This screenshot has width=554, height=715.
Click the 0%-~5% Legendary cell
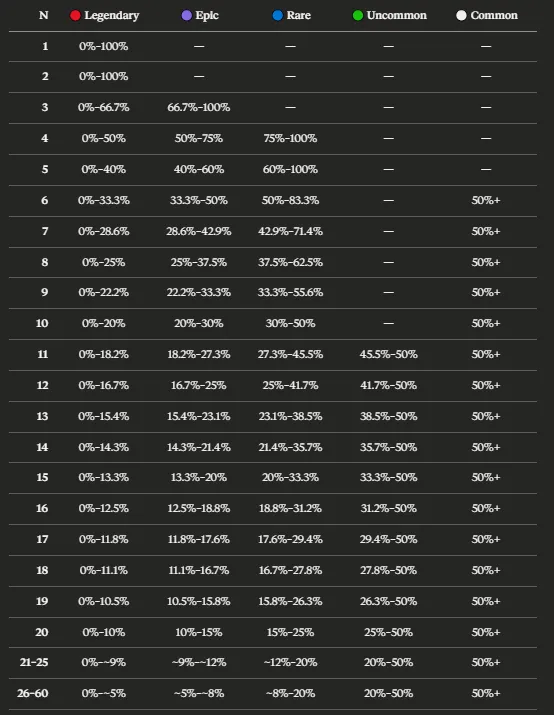pyautogui.click(x=104, y=693)
